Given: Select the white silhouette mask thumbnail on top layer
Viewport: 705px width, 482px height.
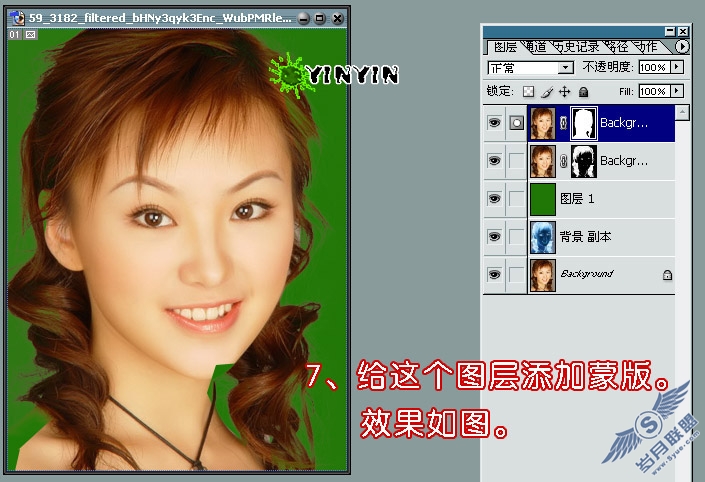Looking at the screenshot, I should pyautogui.click(x=584, y=123).
